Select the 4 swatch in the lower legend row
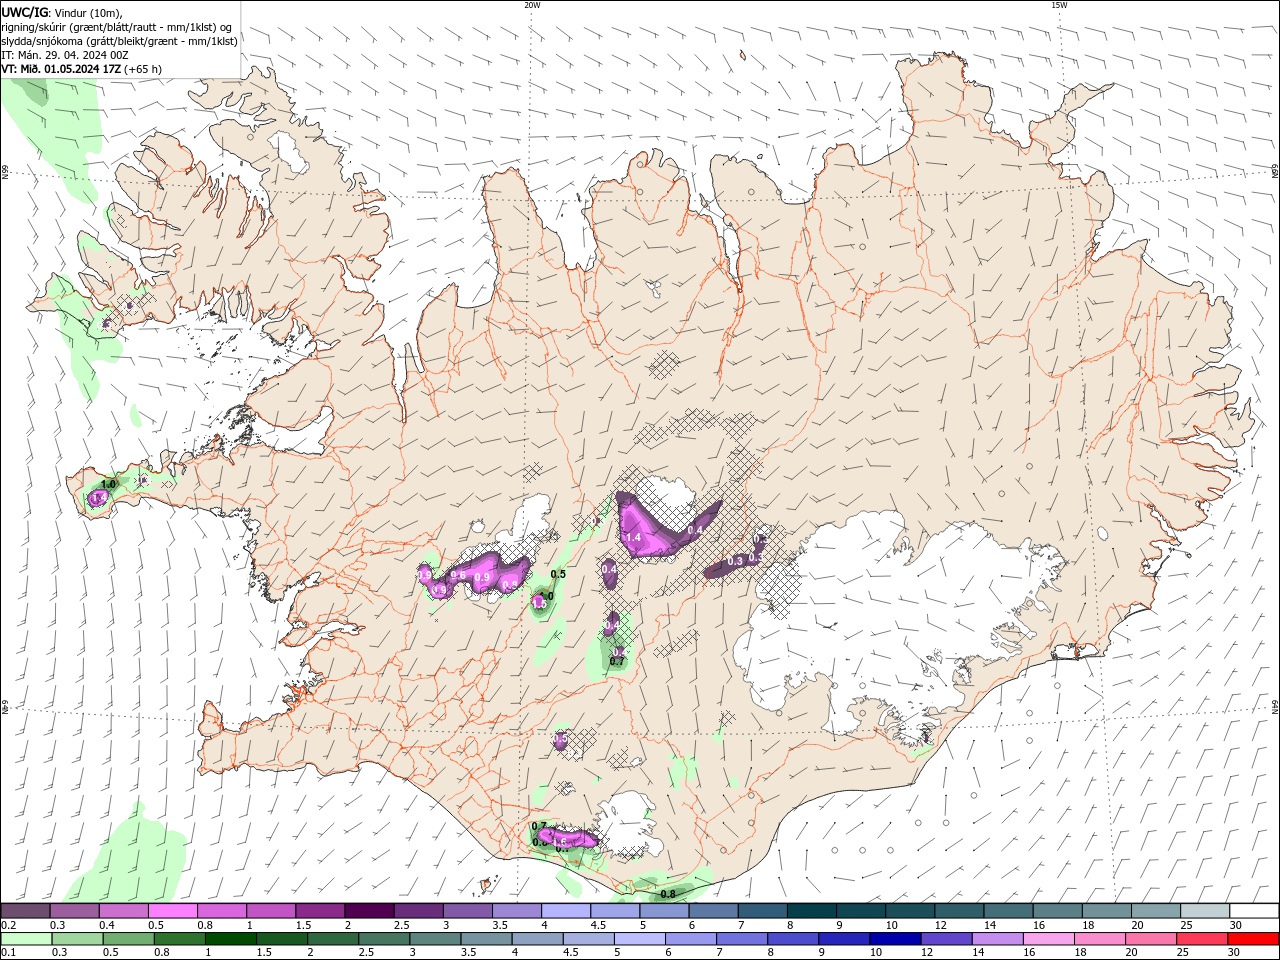Image resolution: width=1280 pixels, height=960 pixels. coord(537,939)
